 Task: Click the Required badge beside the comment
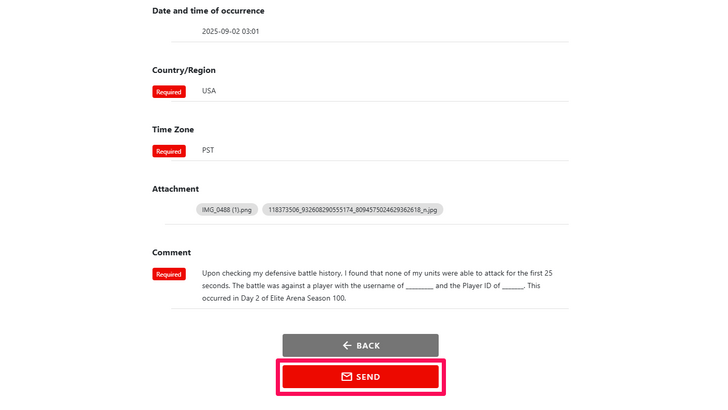coord(169,274)
